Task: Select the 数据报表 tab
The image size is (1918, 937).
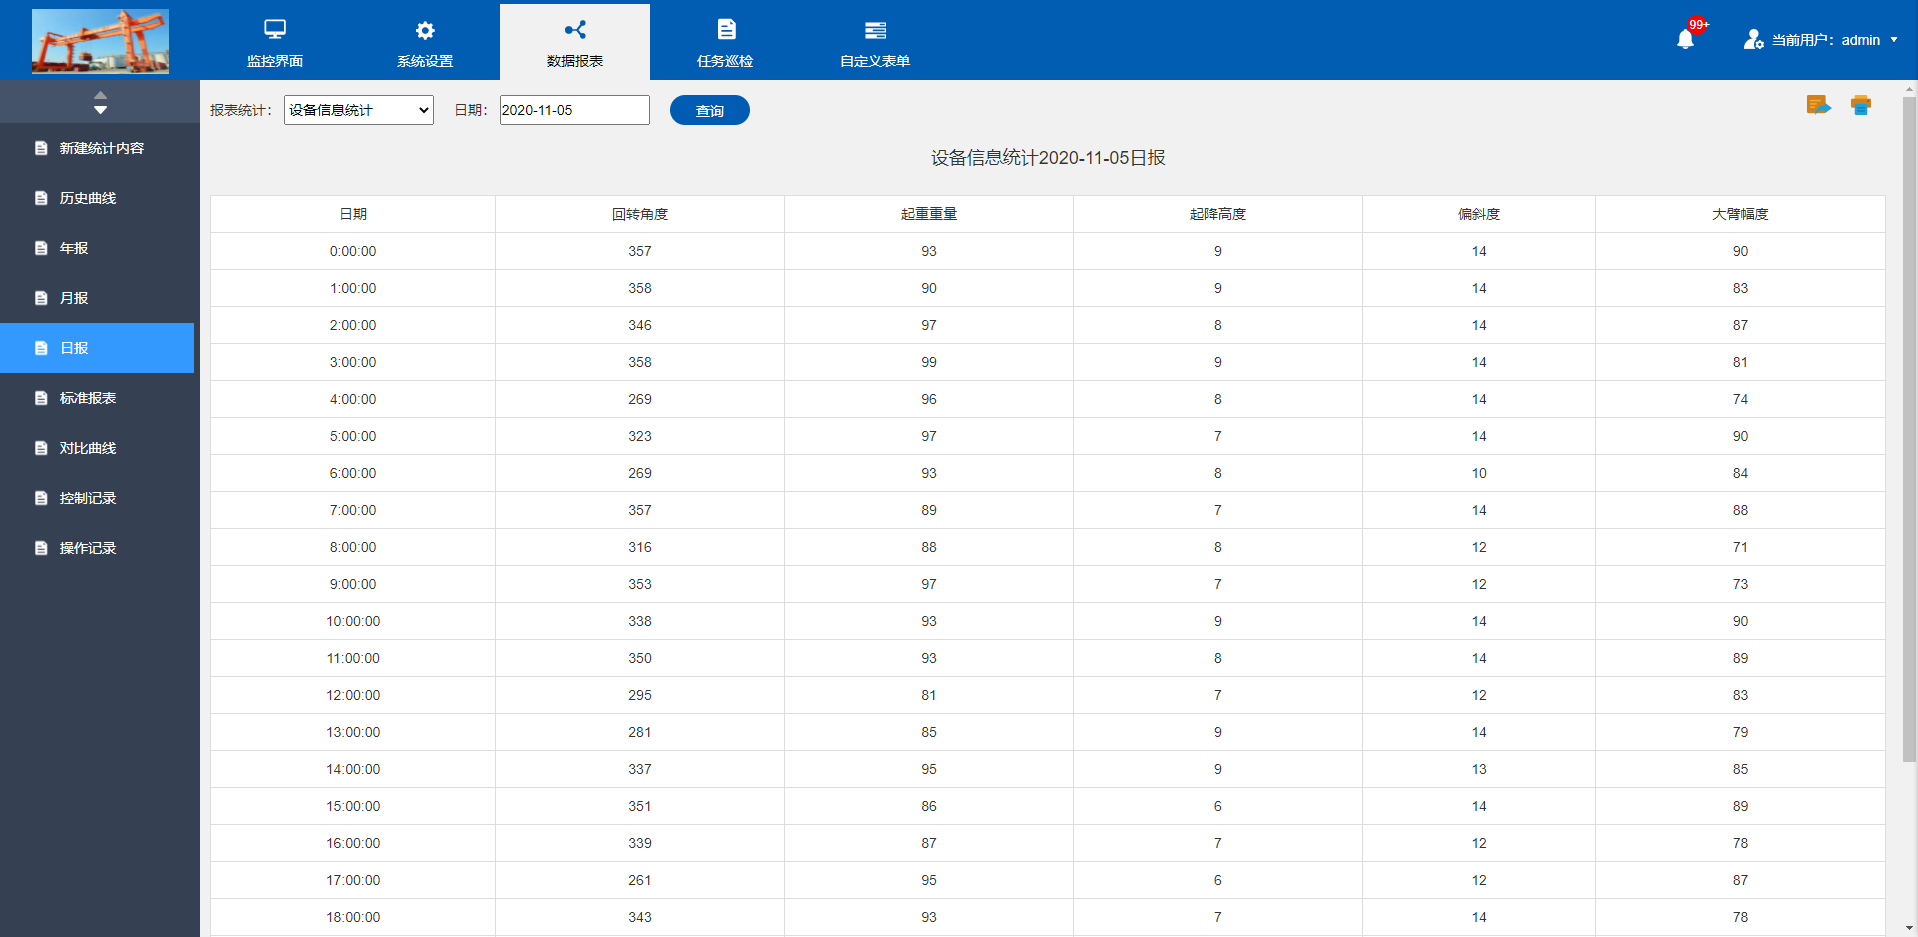Action: click(x=575, y=42)
